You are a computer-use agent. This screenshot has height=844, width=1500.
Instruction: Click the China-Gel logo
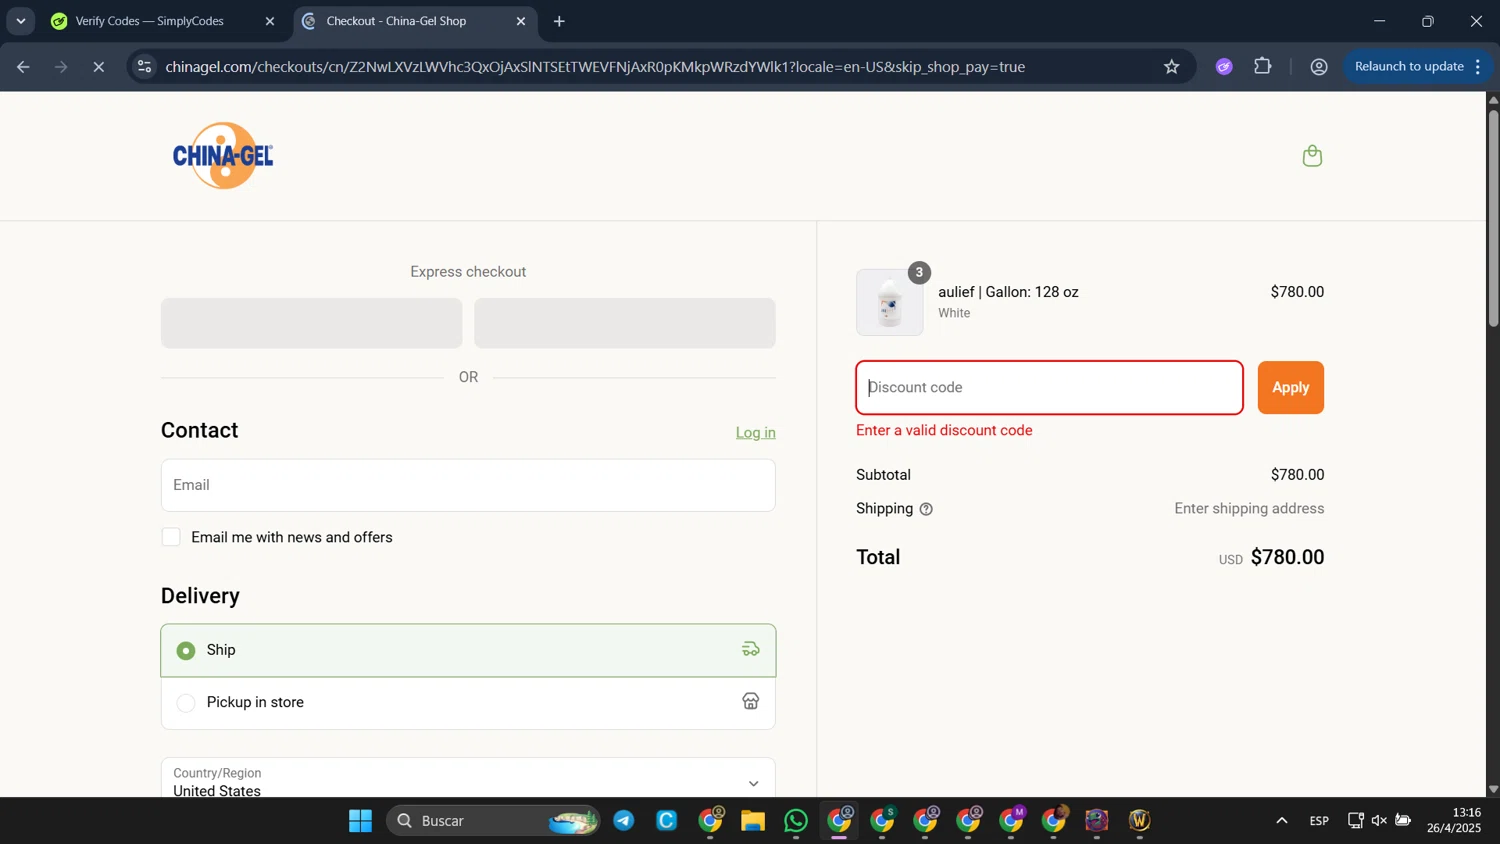[x=223, y=156]
